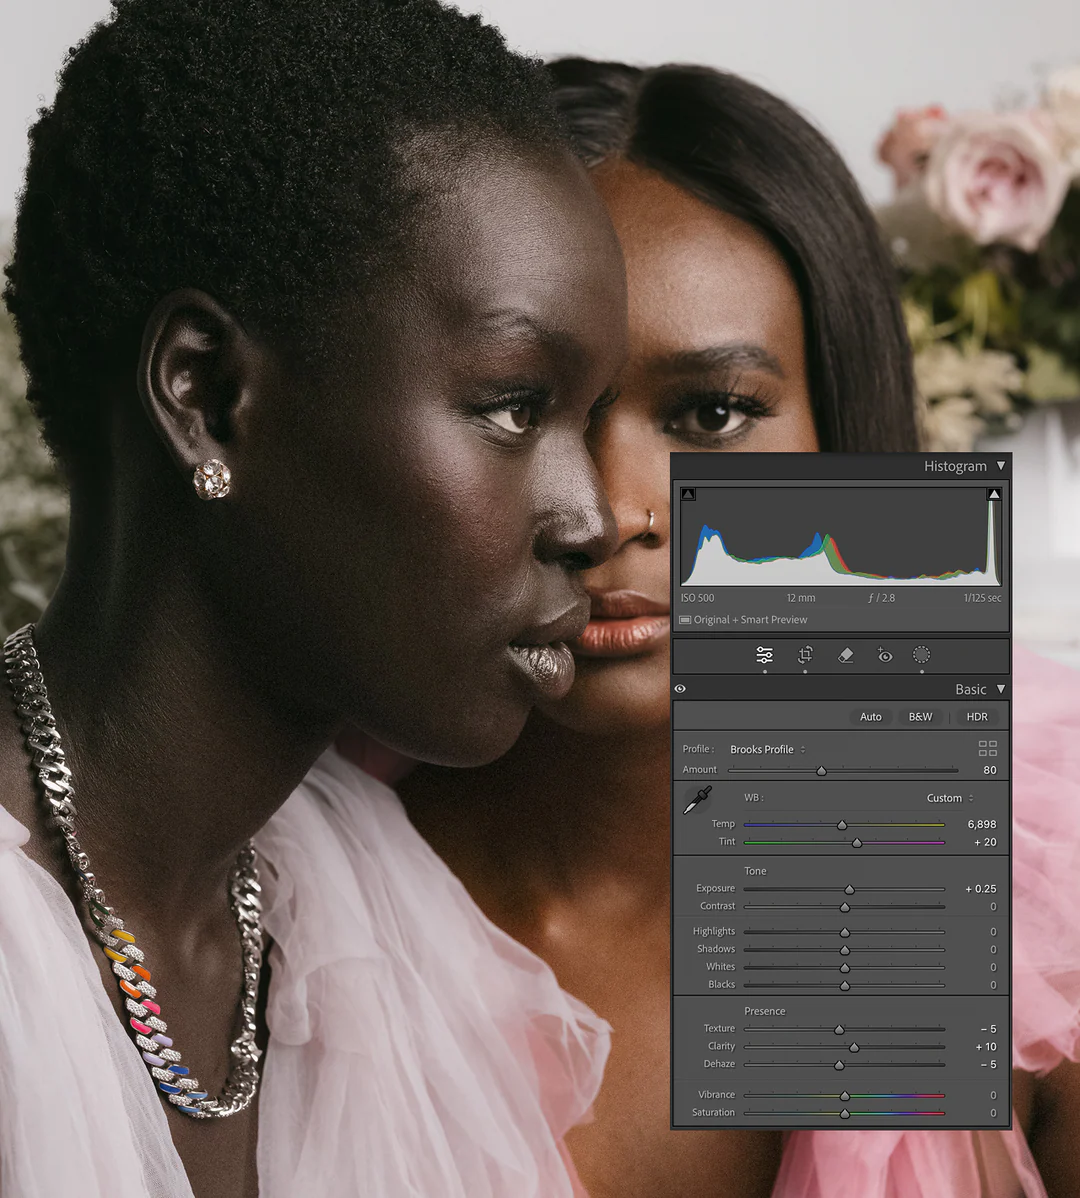Screen dimensions: 1080x1198
Task: Enable HDR editing mode
Action: (977, 717)
